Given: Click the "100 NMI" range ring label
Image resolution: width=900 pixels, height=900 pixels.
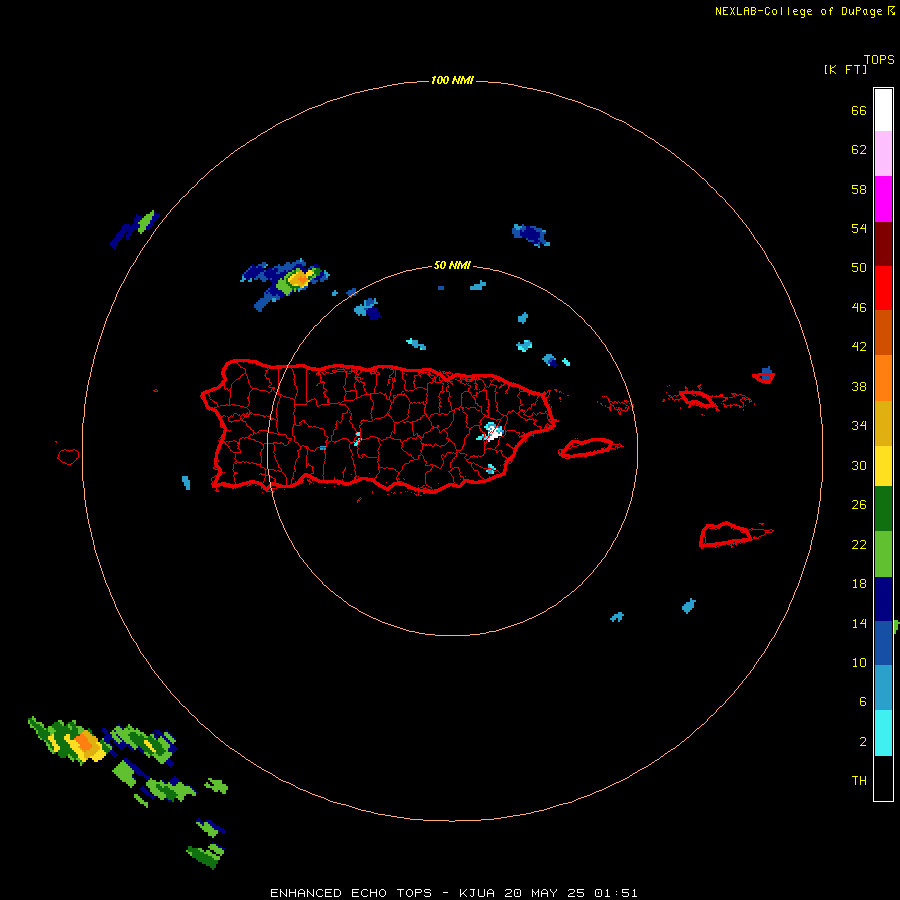Looking at the screenshot, I should pos(452,80).
